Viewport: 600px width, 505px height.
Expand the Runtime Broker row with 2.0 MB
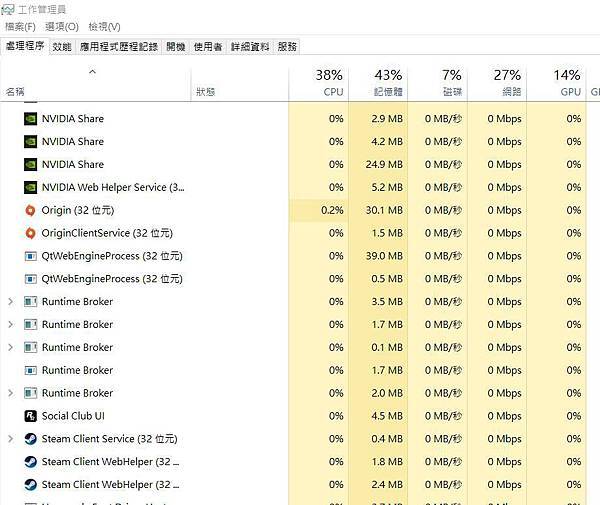pos(11,393)
